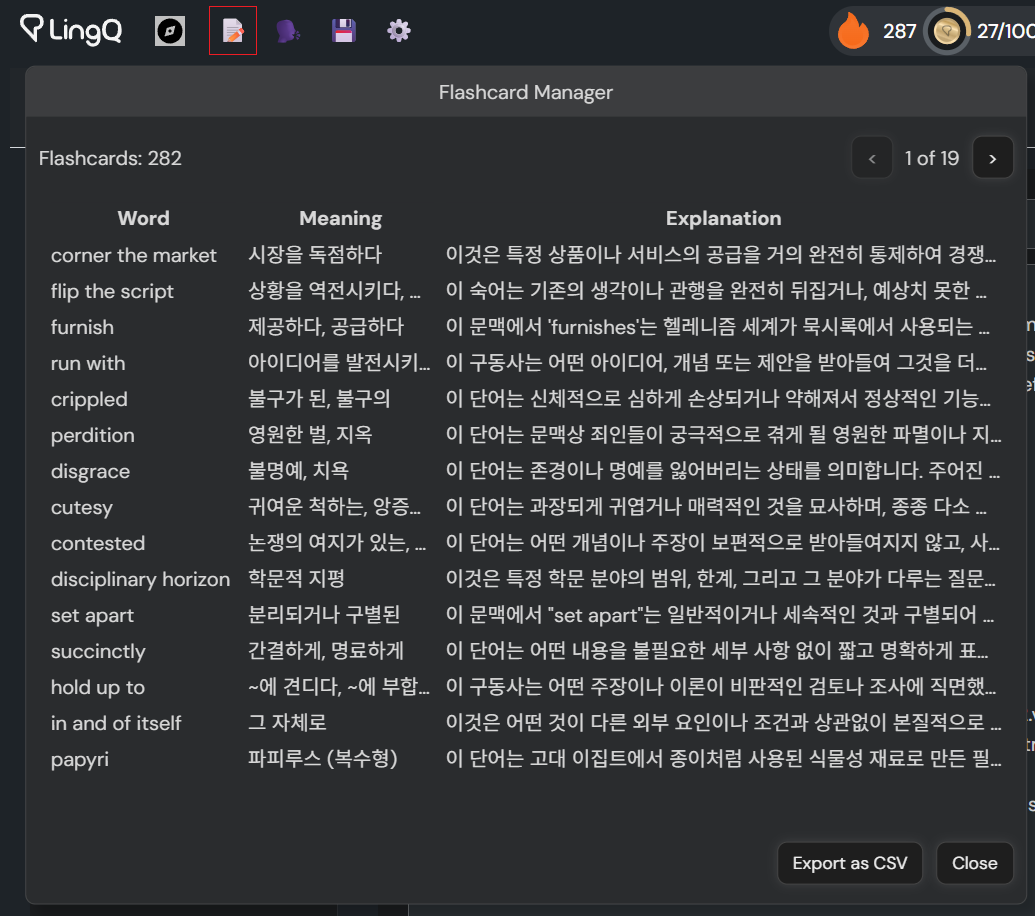Screen dimensions: 1035x916
Task: Click the Meaning column header
Action: (x=340, y=218)
